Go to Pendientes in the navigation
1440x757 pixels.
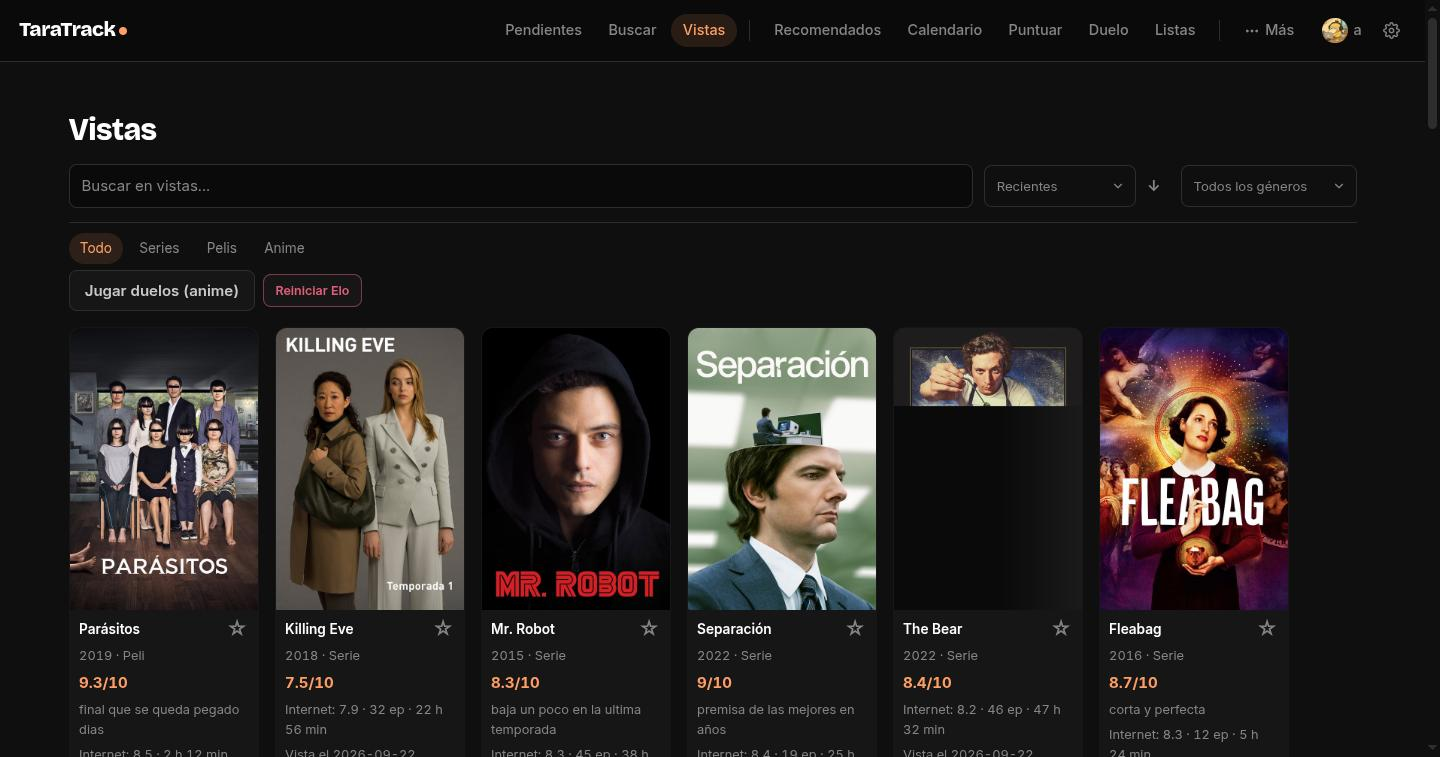543,30
